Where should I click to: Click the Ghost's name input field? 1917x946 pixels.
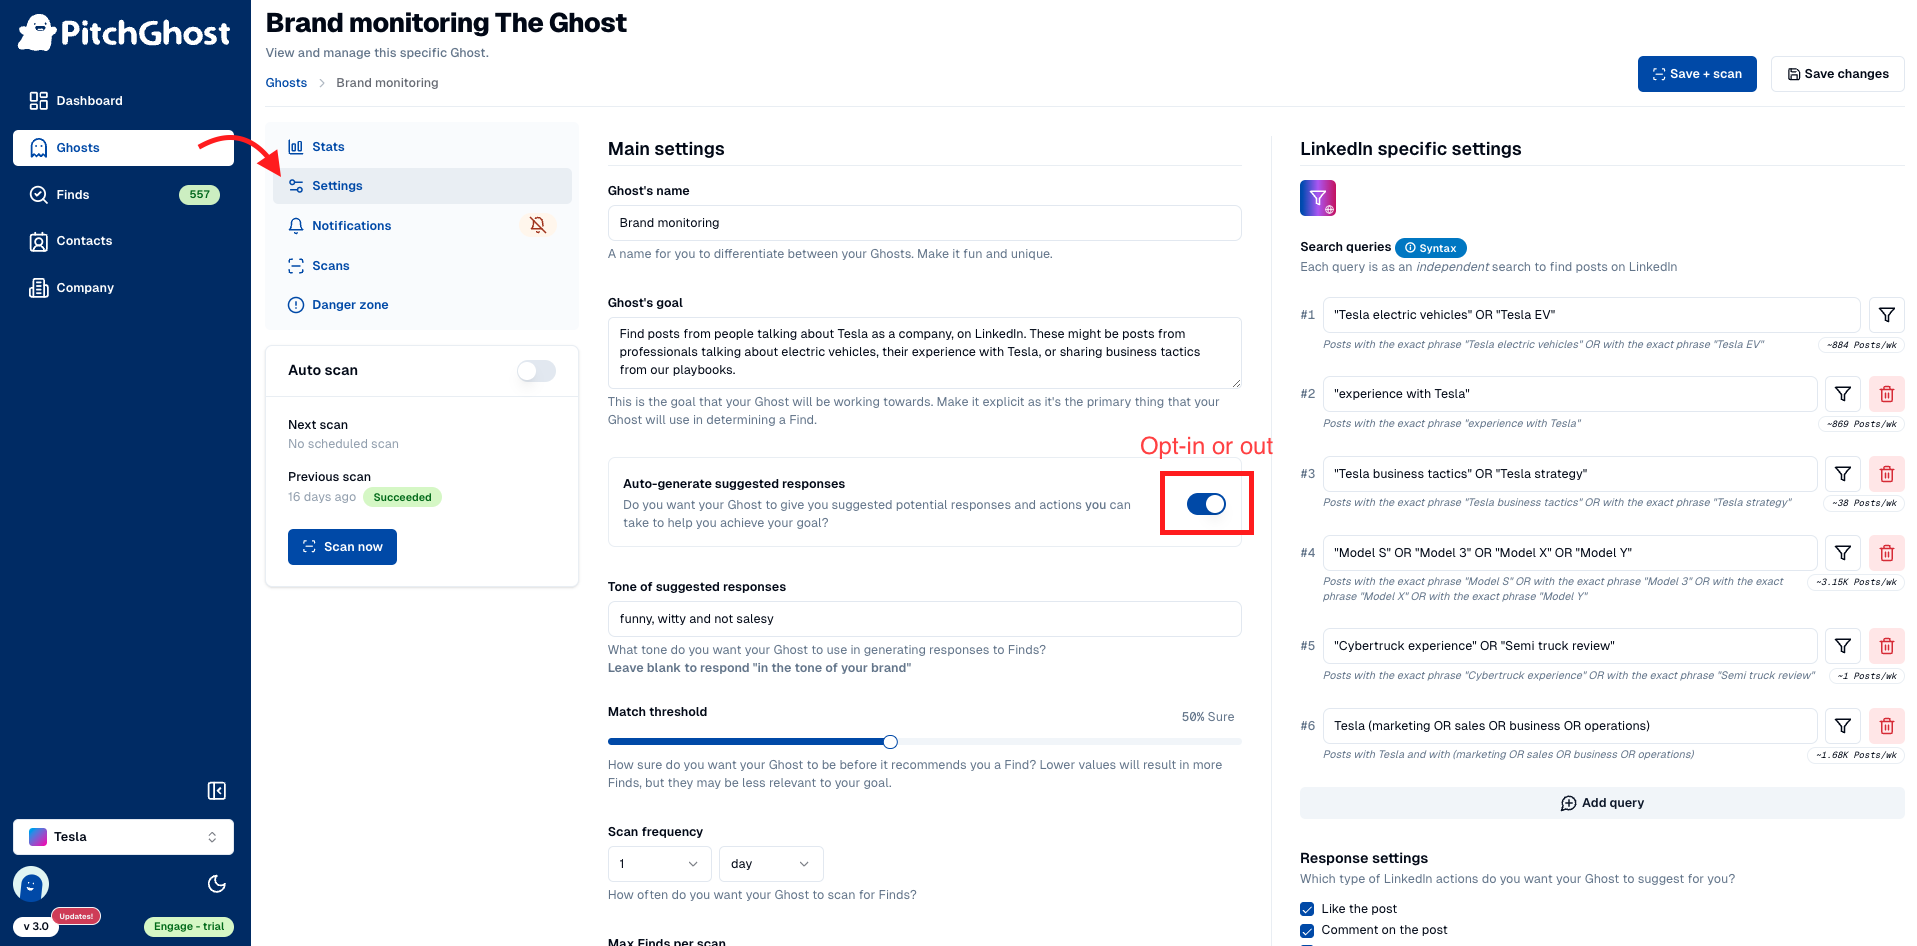click(924, 223)
